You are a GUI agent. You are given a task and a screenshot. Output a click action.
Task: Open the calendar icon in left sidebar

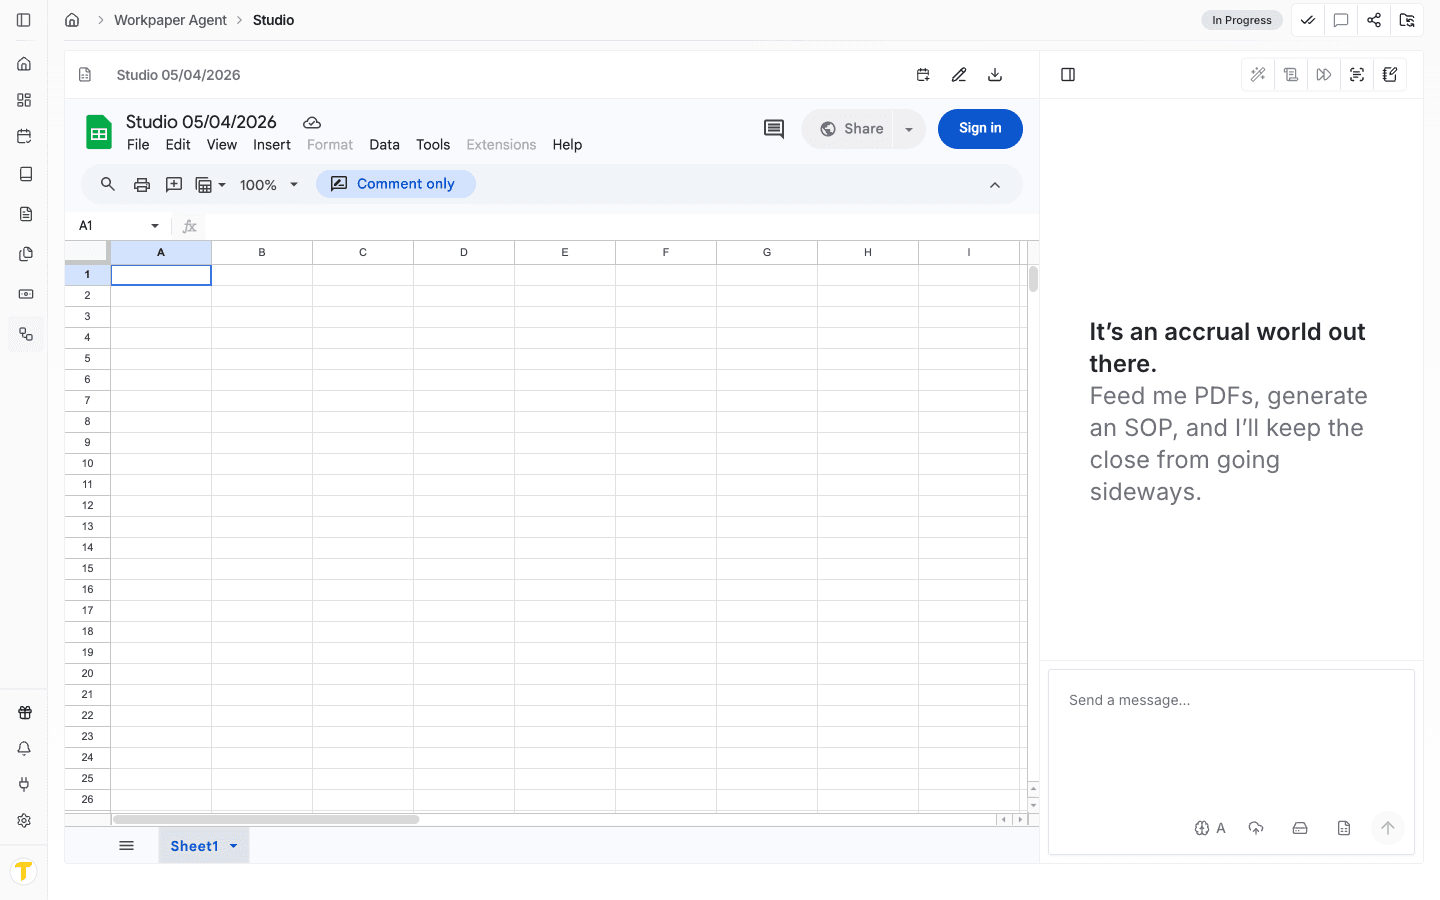[24, 136]
